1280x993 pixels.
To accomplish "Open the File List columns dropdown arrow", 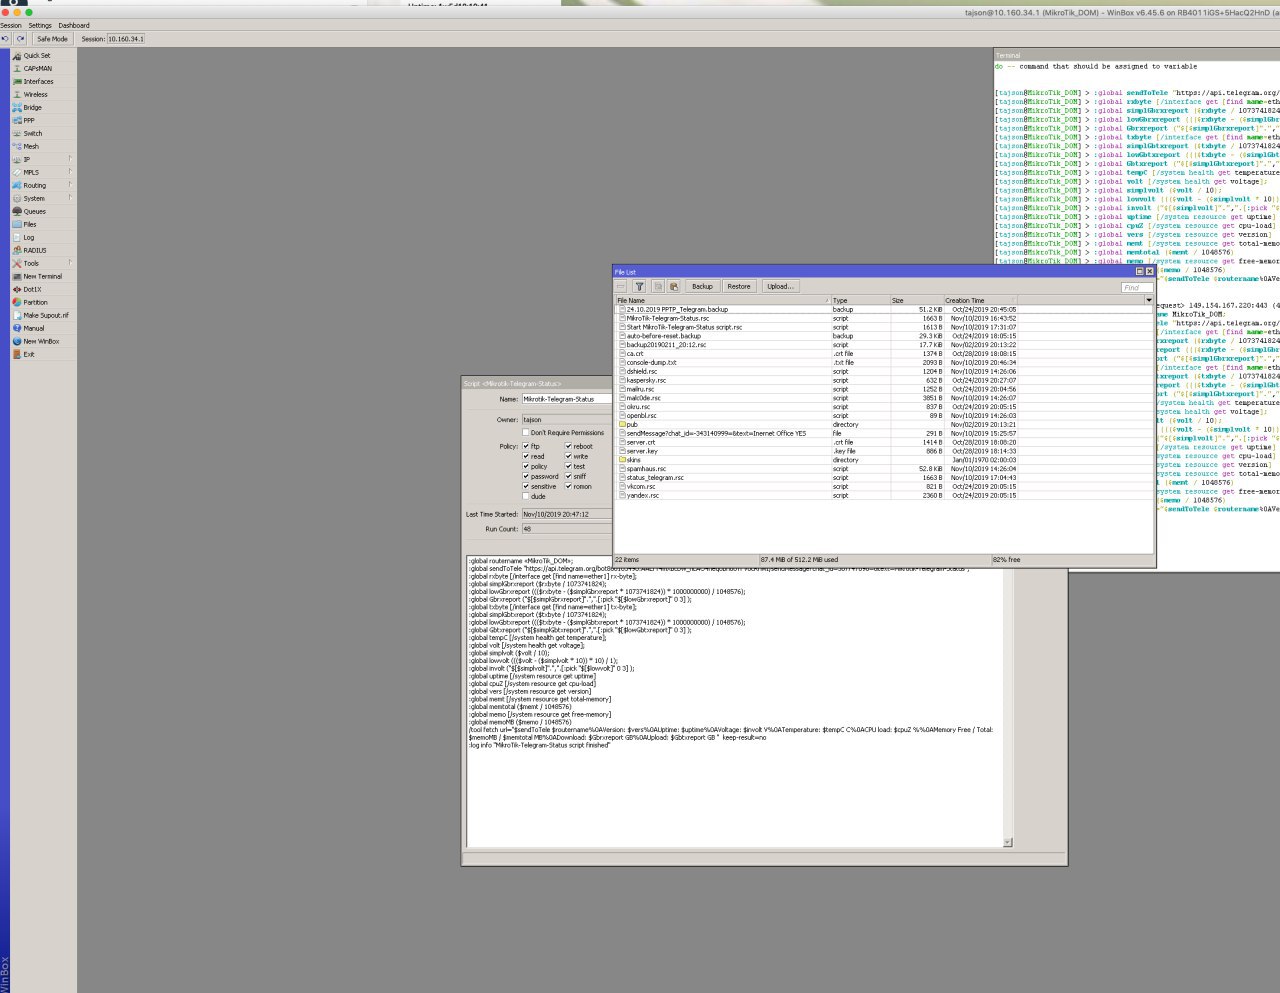I will (1148, 300).
